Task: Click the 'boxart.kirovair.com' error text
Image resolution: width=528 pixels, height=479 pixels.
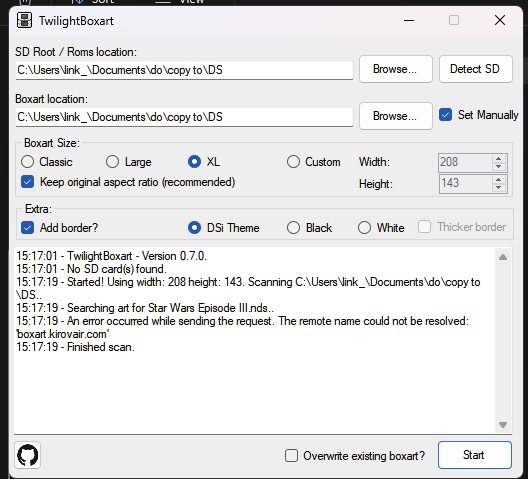Action: tap(63, 334)
